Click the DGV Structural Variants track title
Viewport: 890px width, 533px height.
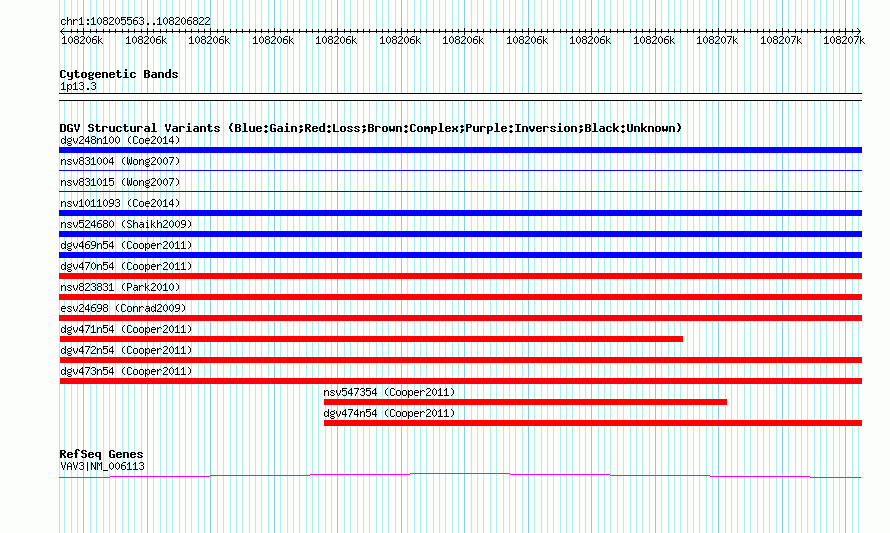point(370,128)
